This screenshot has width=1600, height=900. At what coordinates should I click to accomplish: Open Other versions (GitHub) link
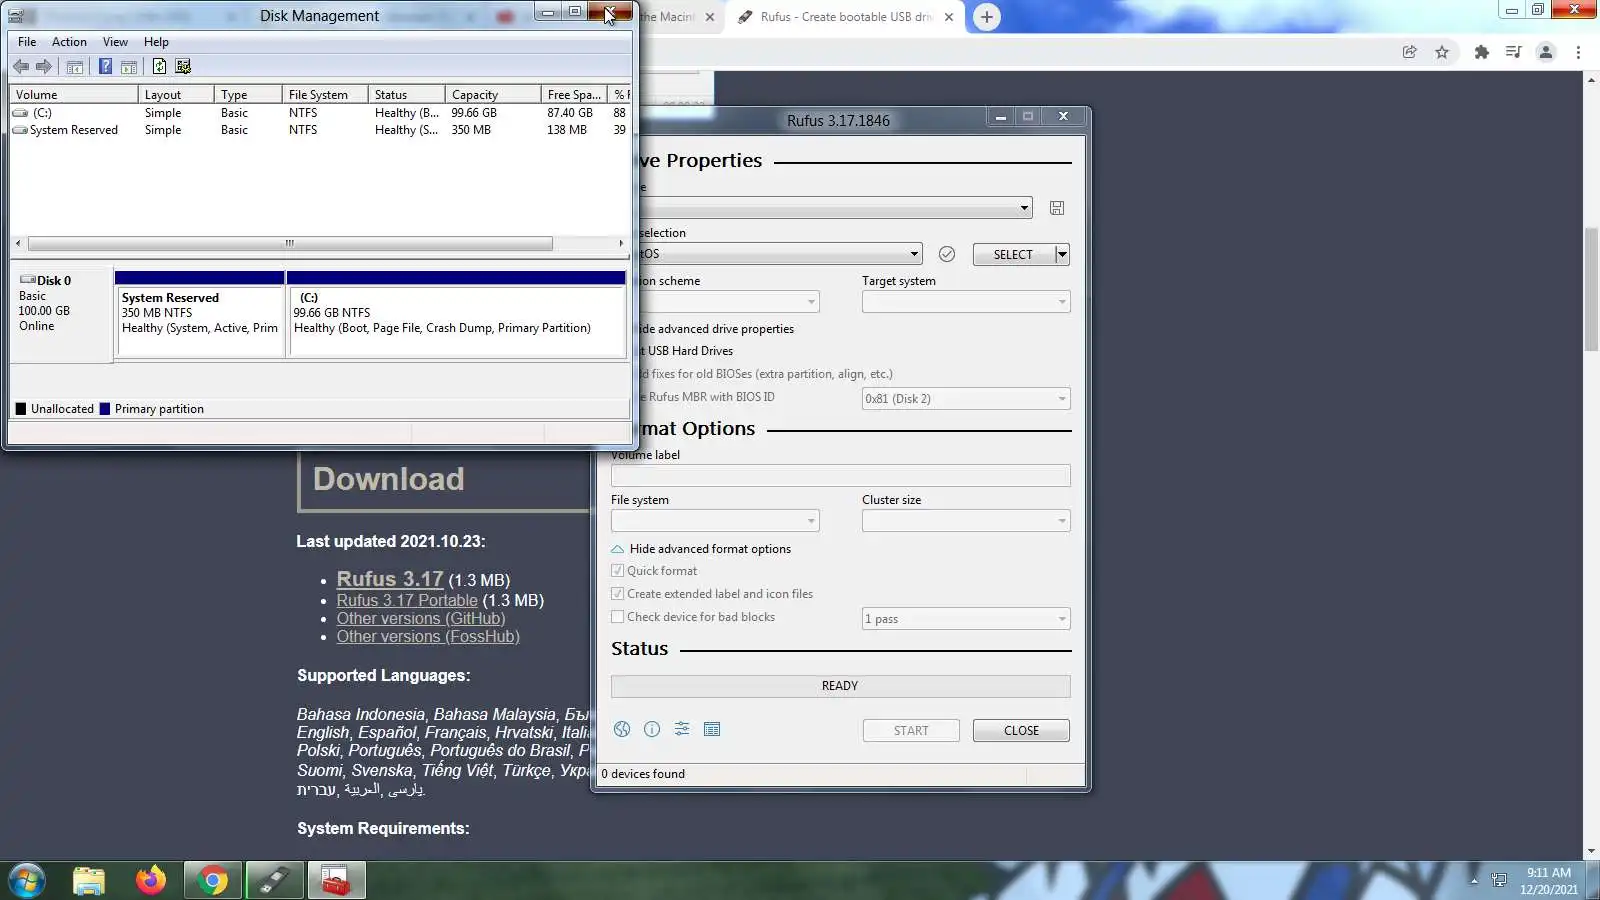[421, 618]
